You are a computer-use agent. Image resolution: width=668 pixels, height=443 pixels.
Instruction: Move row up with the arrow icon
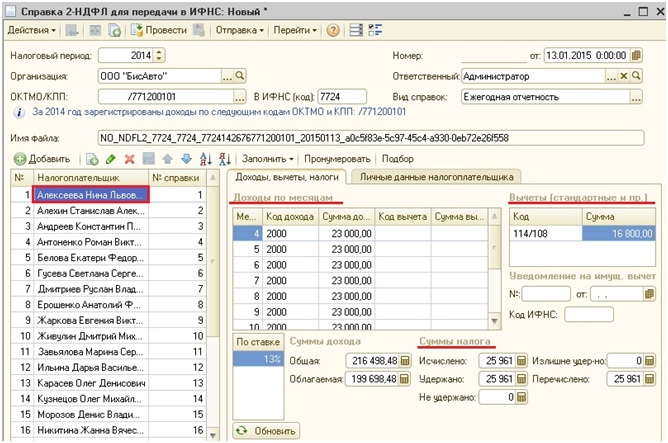tap(167, 159)
